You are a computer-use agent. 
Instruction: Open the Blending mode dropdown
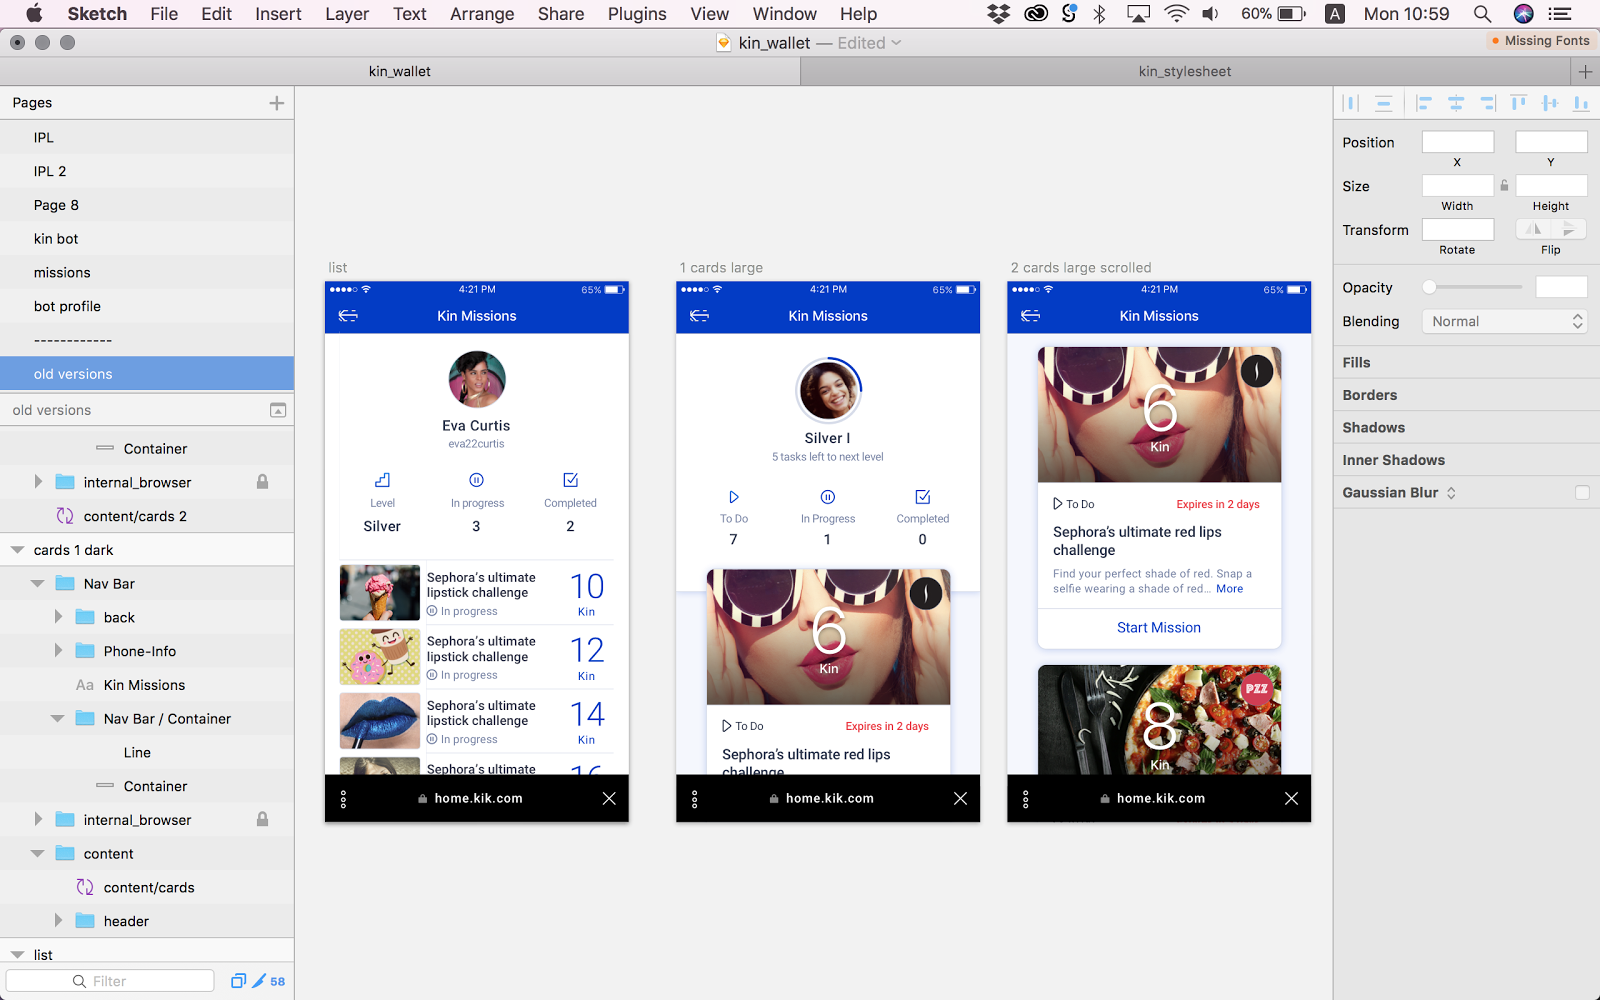(x=1505, y=321)
